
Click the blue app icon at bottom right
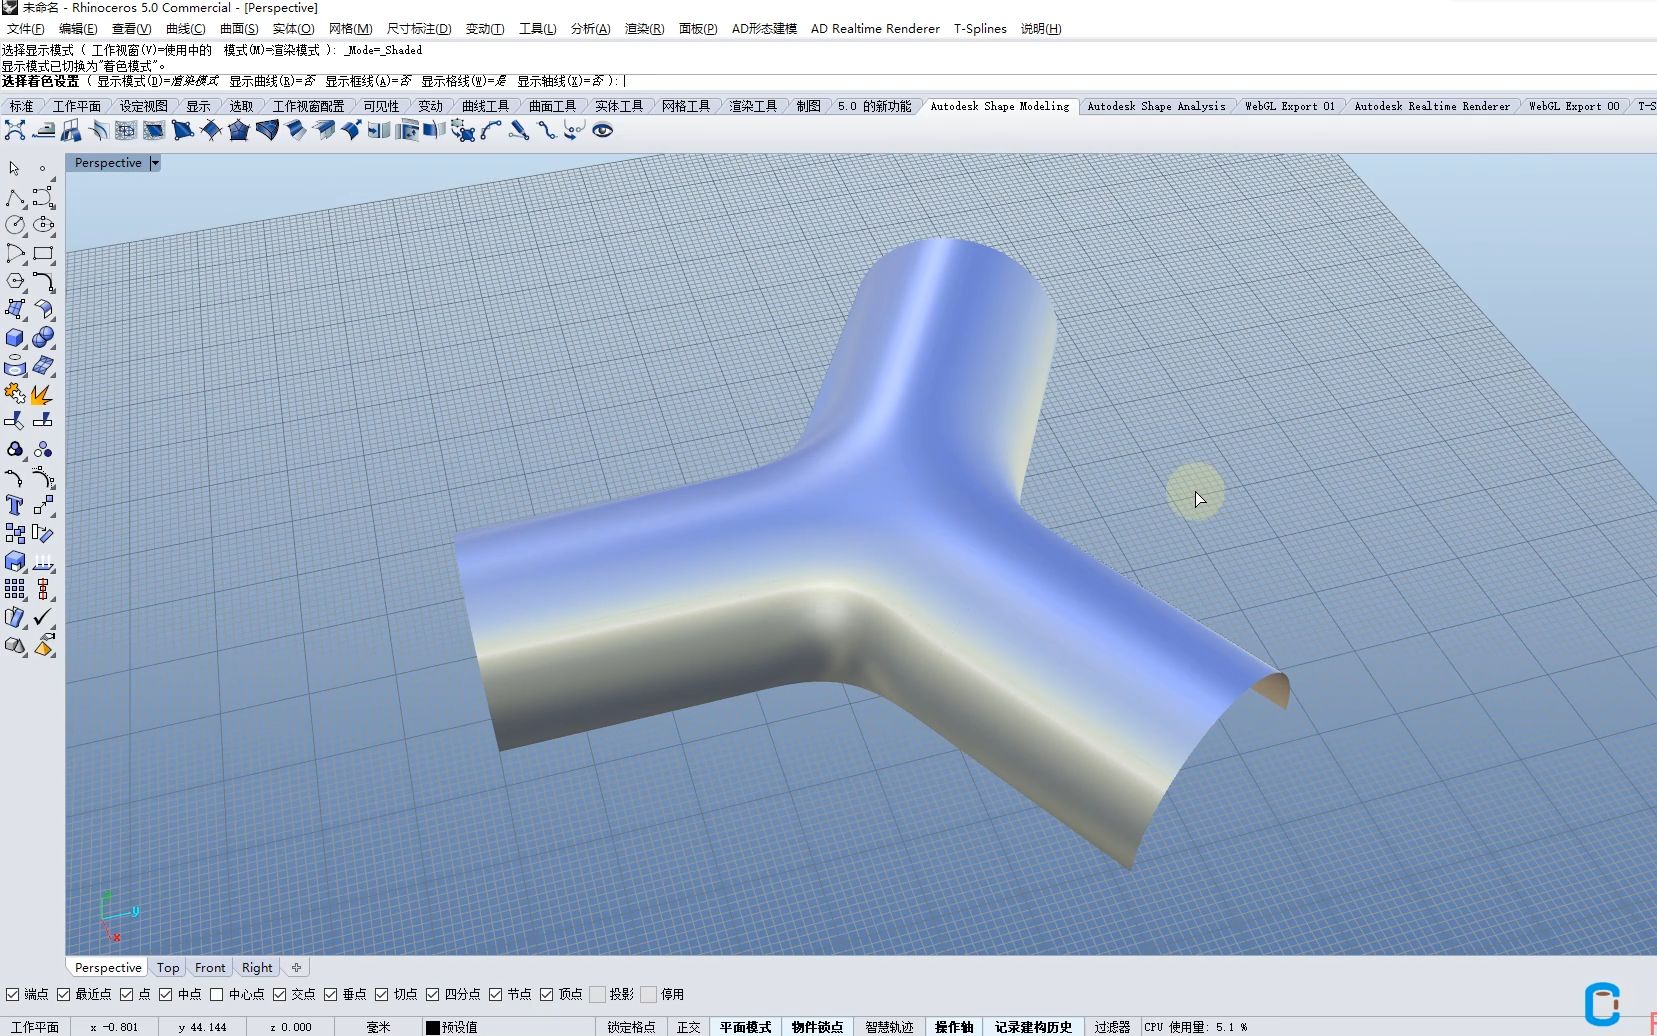1602,1004
